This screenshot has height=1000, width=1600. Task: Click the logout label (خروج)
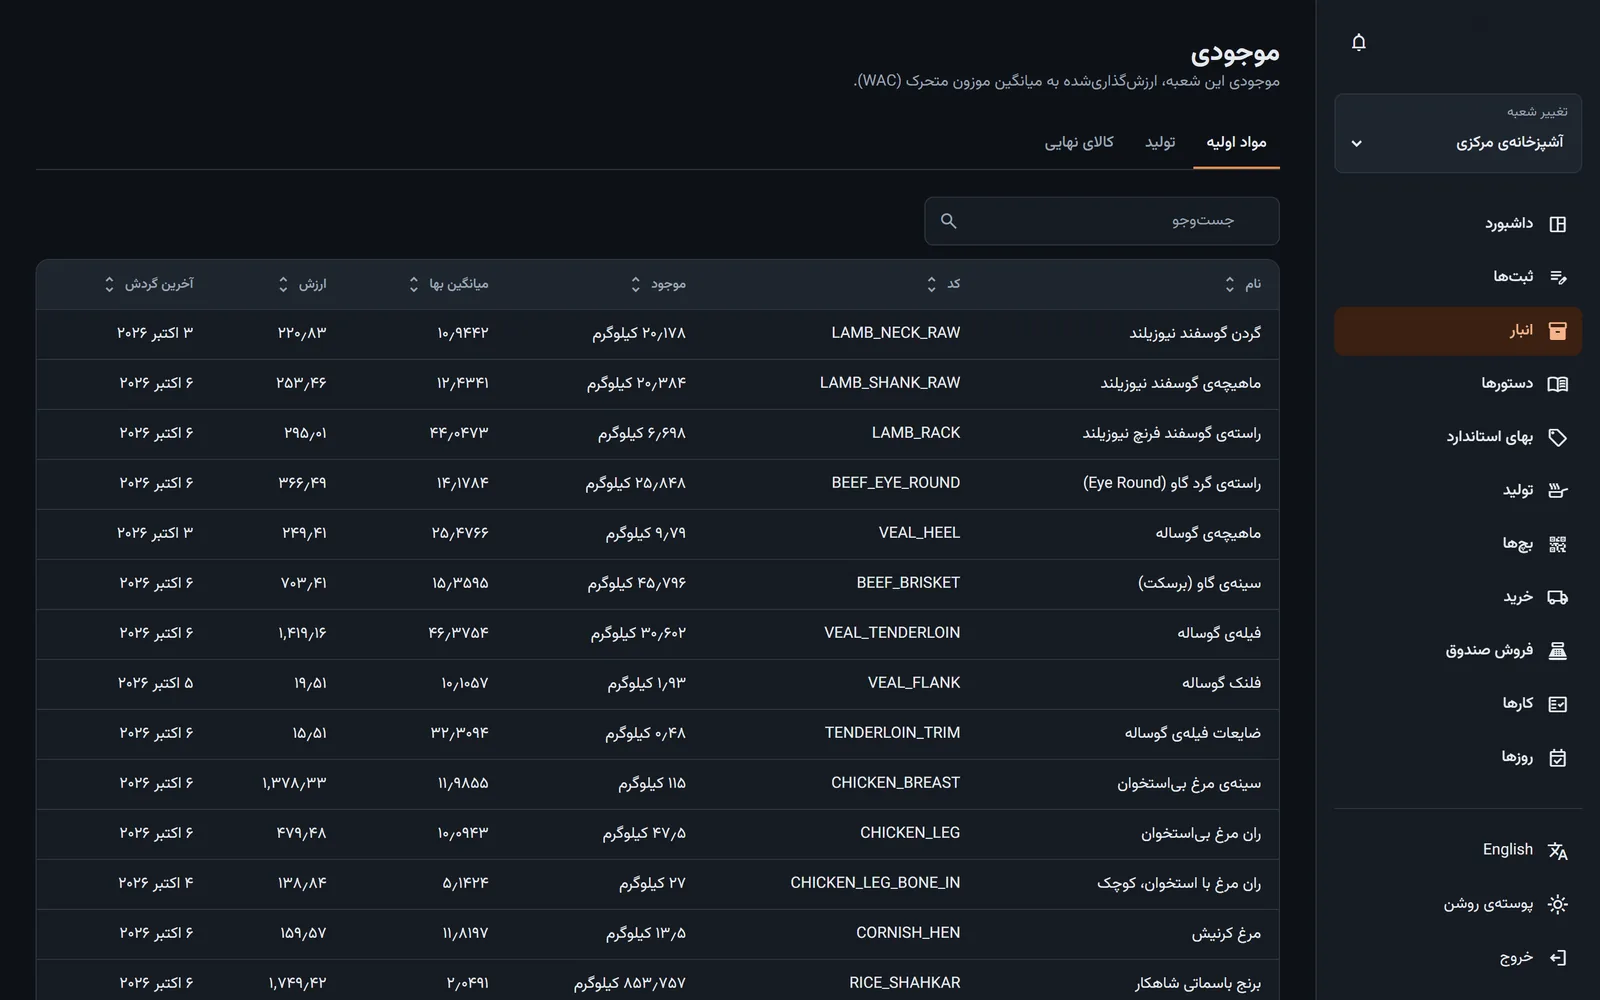pyautogui.click(x=1516, y=958)
